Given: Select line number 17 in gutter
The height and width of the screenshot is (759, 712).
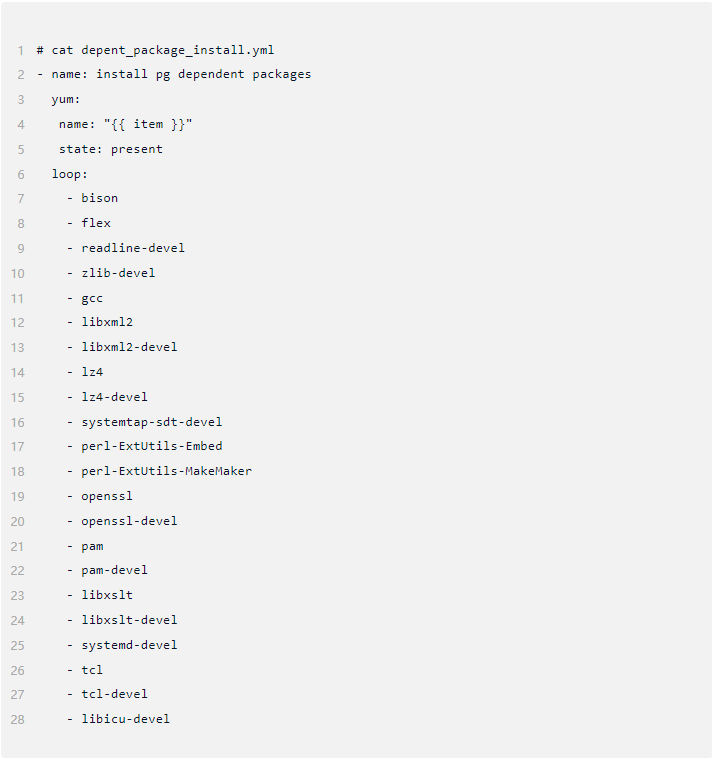Looking at the screenshot, I should 17,446.
